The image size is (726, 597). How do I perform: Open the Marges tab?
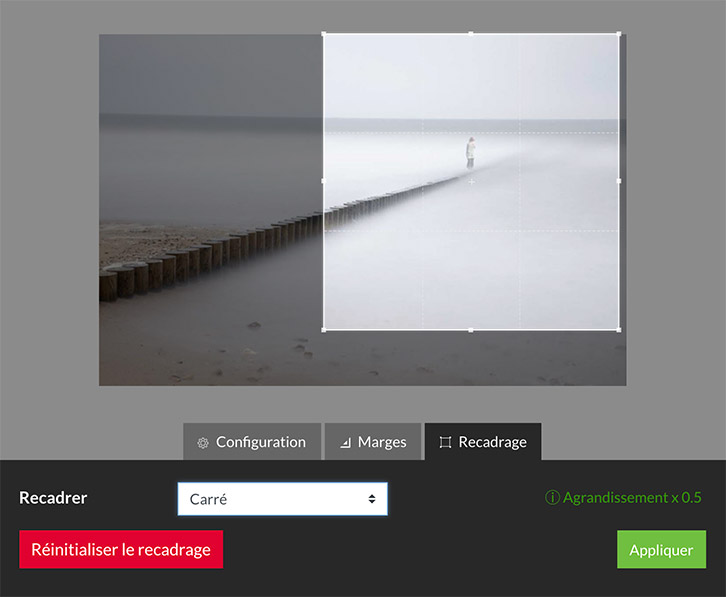pyautogui.click(x=372, y=442)
